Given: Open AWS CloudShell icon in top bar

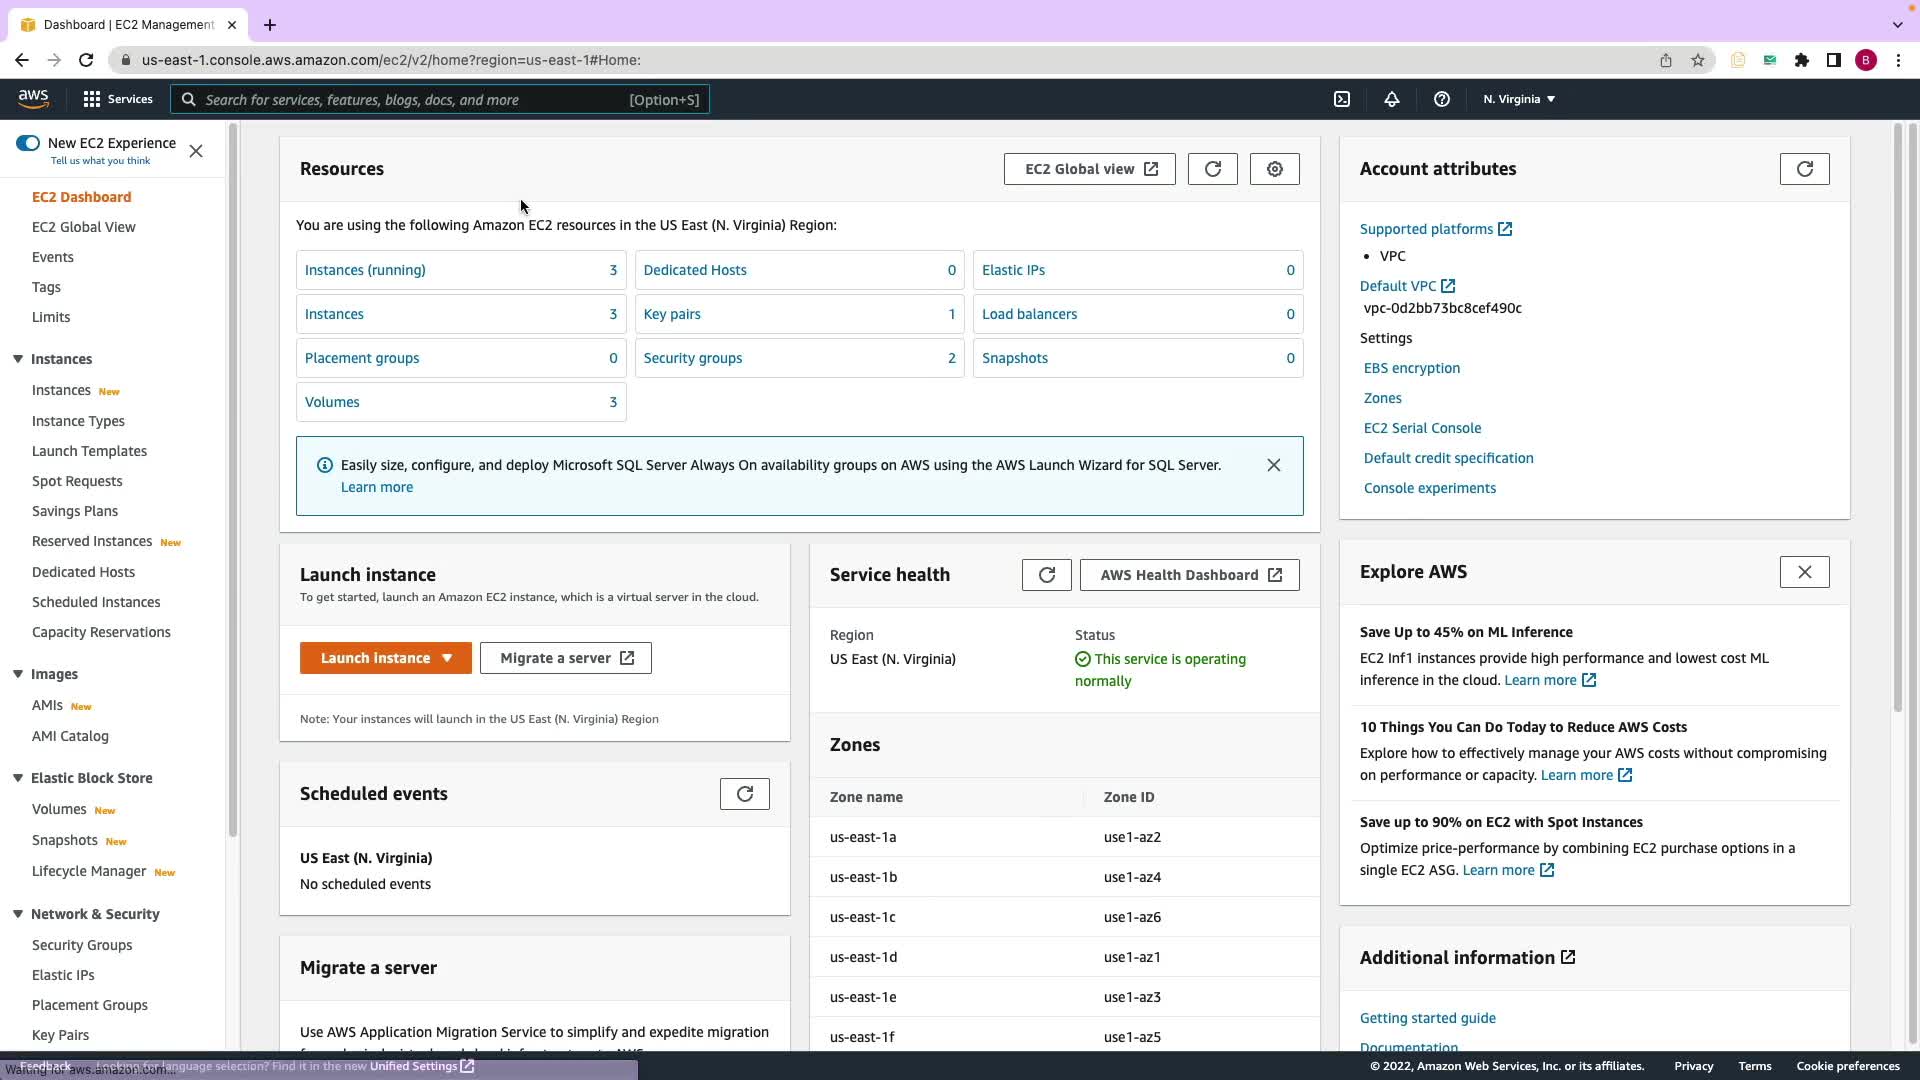Looking at the screenshot, I should coord(1342,99).
